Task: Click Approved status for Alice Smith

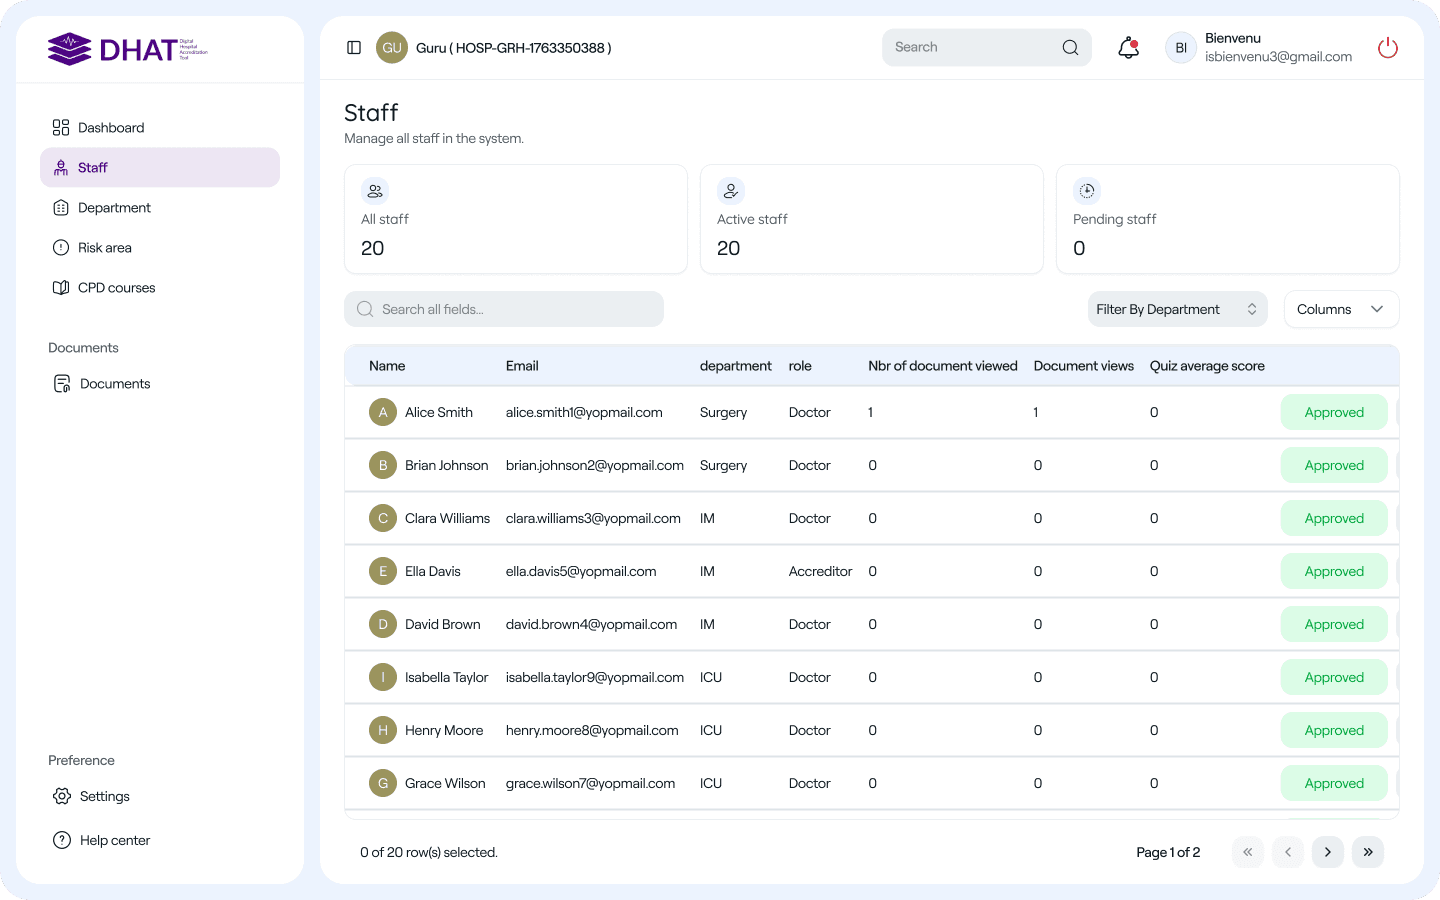Action: pos(1333,413)
